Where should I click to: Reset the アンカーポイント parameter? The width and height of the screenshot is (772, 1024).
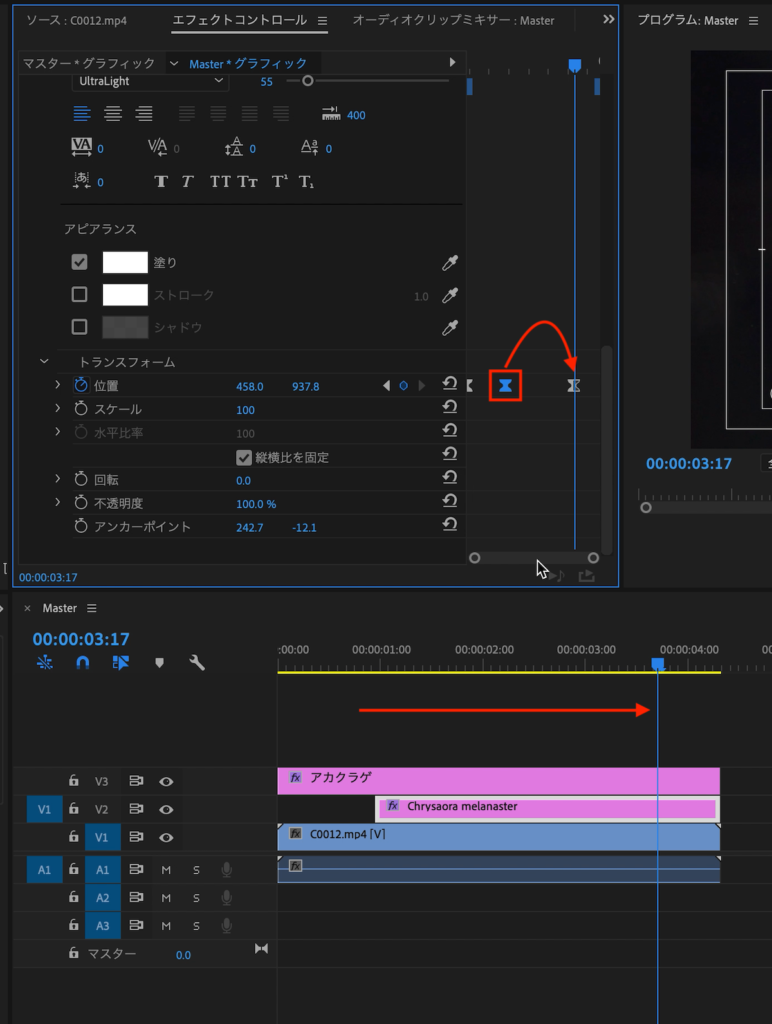(449, 524)
